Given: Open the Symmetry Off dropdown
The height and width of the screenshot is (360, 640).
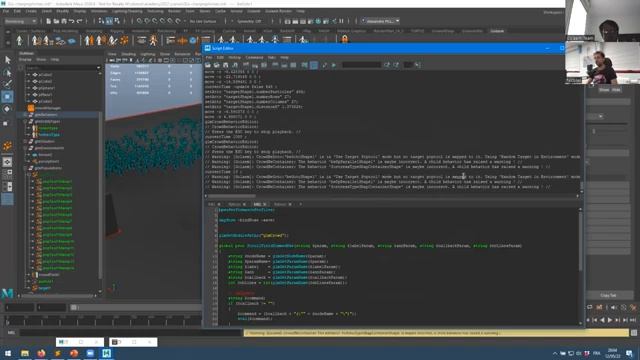Looking at the screenshot, I should tap(249, 21).
